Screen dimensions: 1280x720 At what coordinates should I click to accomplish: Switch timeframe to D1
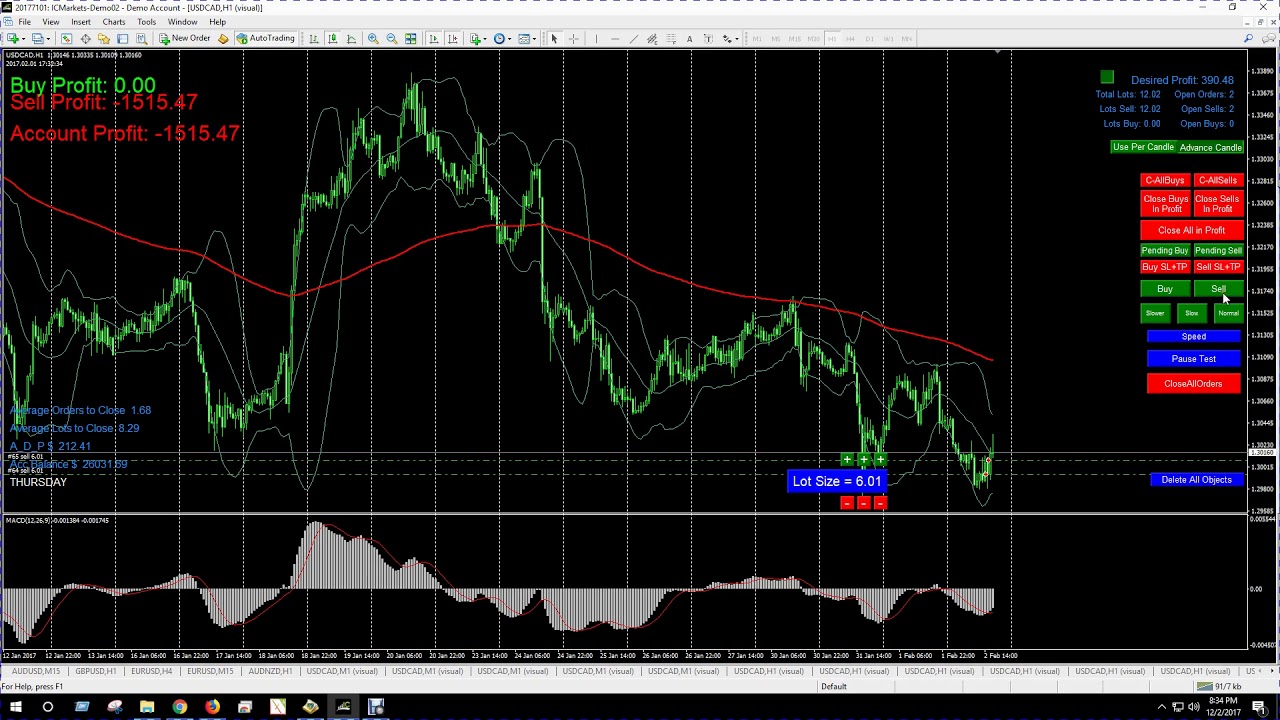869,38
